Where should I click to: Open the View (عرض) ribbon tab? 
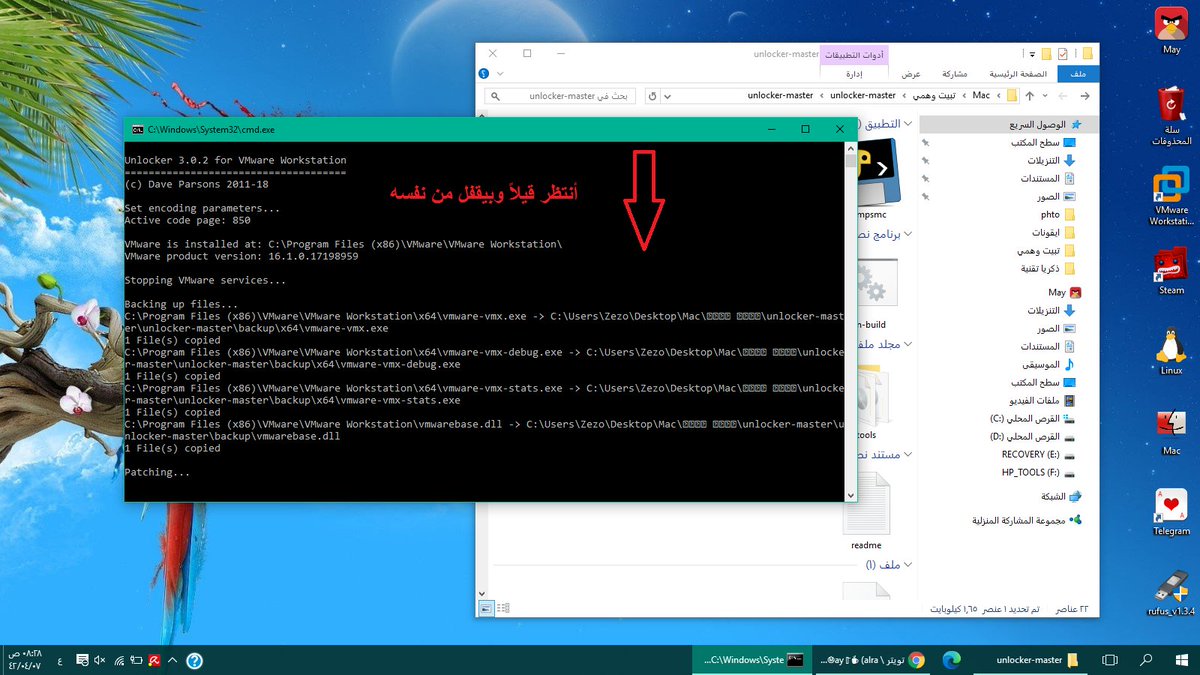click(x=910, y=74)
